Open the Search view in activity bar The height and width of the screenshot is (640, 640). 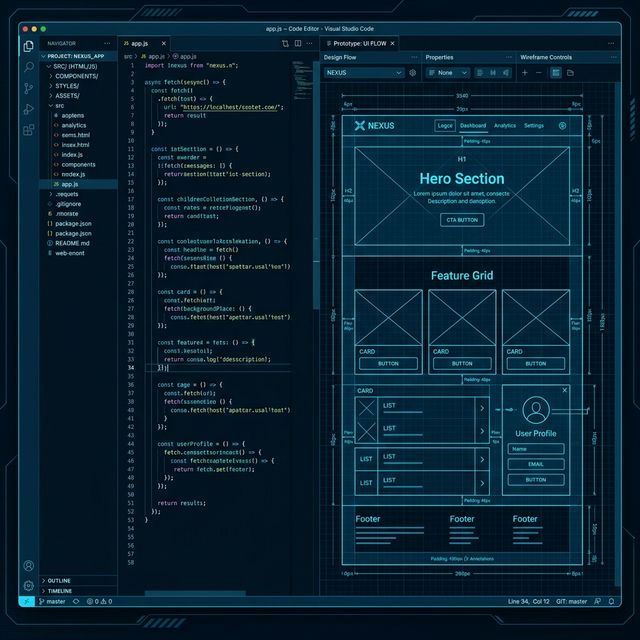click(x=29, y=67)
